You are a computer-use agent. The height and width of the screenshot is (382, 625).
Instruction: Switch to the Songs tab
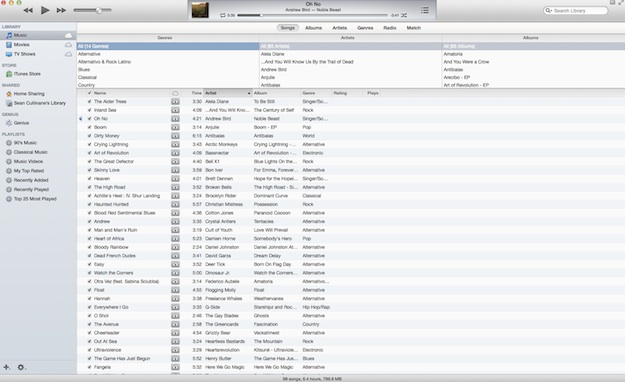[287, 28]
